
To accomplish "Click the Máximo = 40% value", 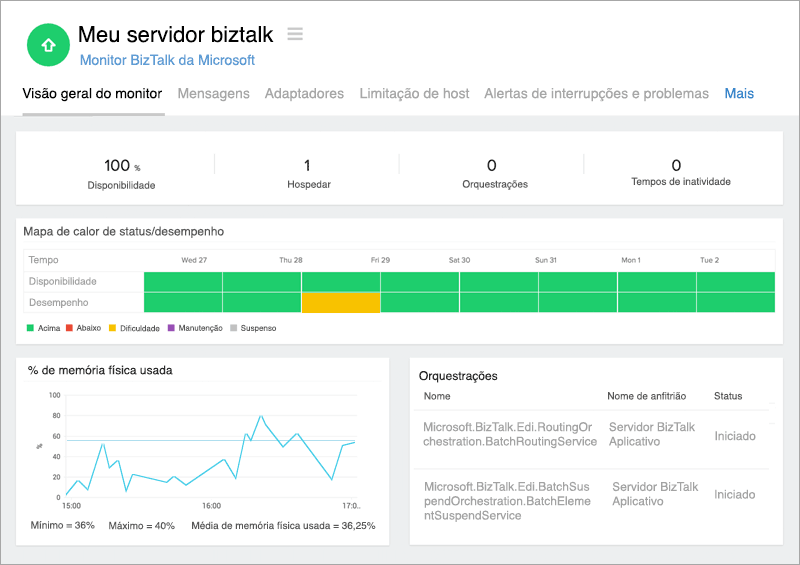I will click(x=141, y=525).
